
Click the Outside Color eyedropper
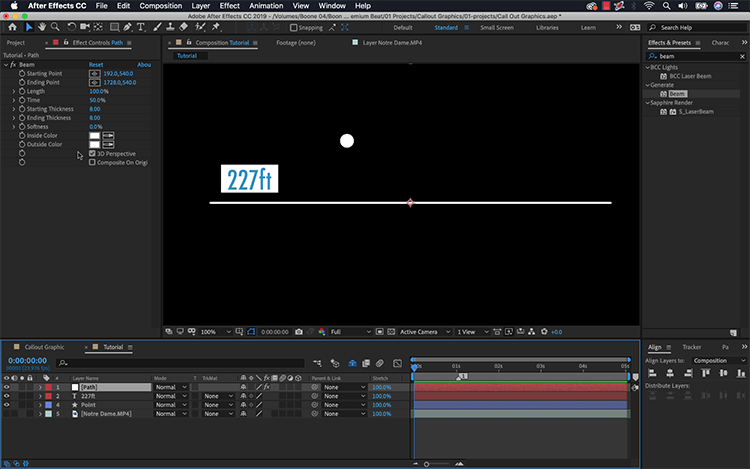109,144
